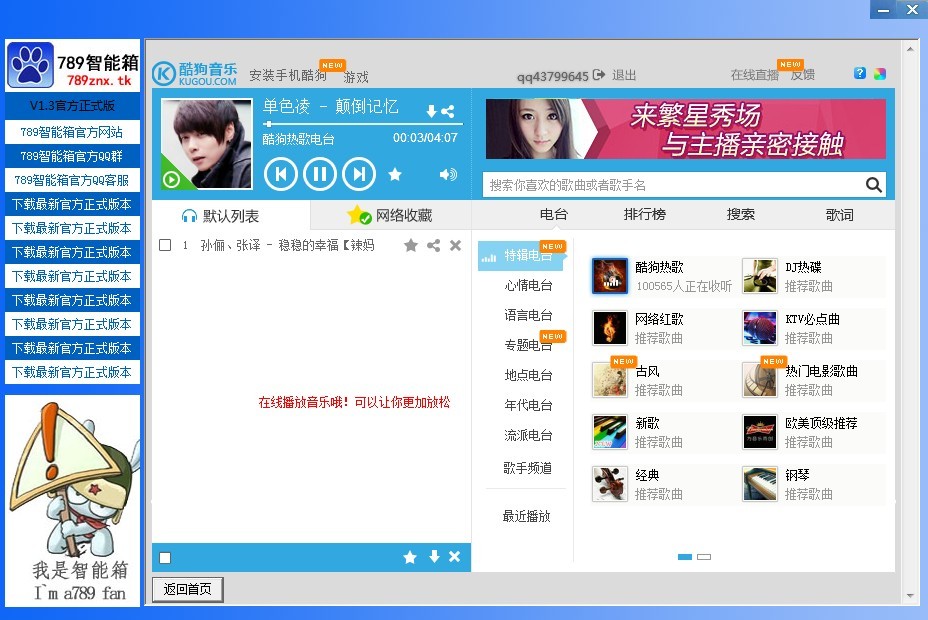Viewport: 928px width, 620px height.
Task: Pause the current song
Action: [320, 174]
